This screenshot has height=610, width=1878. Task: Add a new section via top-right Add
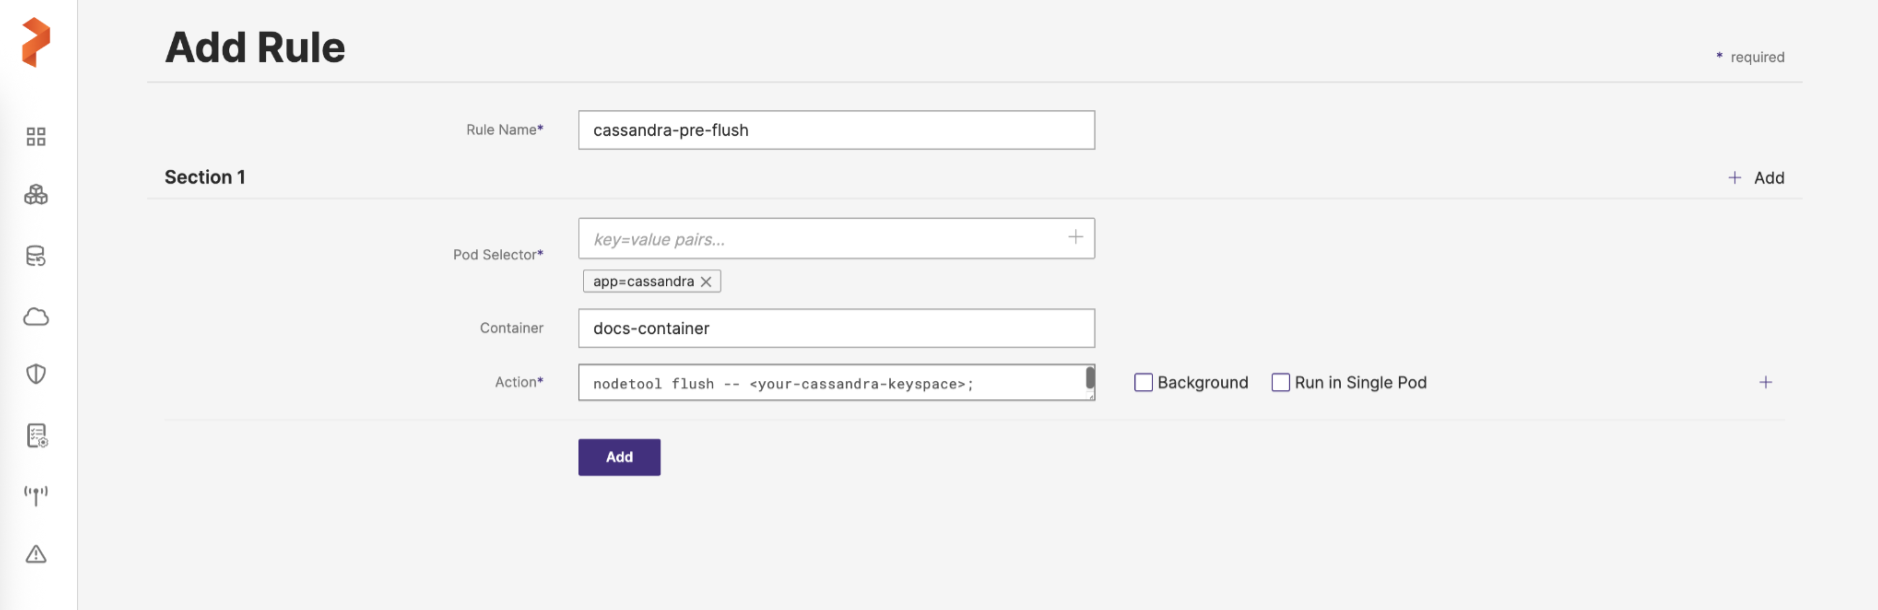pos(1756,178)
